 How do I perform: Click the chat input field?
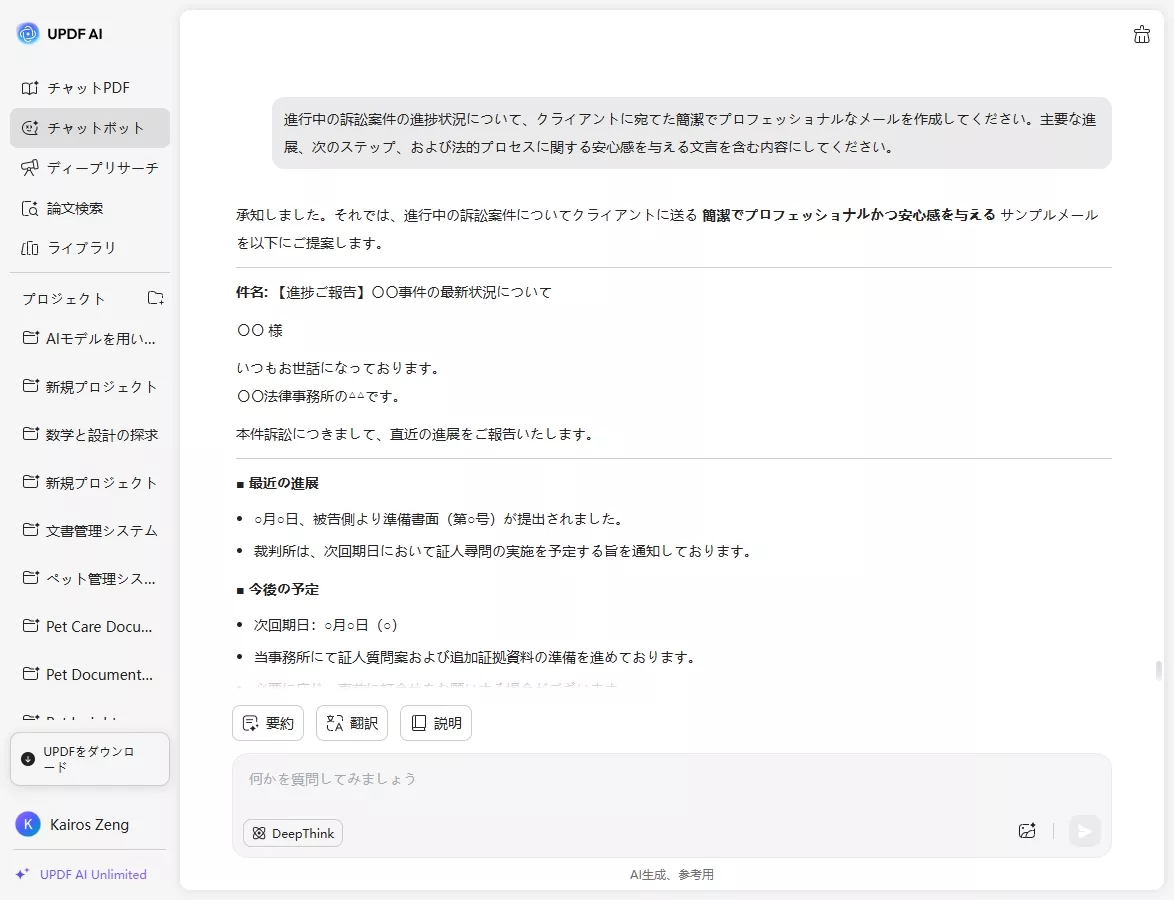pos(600,779)
